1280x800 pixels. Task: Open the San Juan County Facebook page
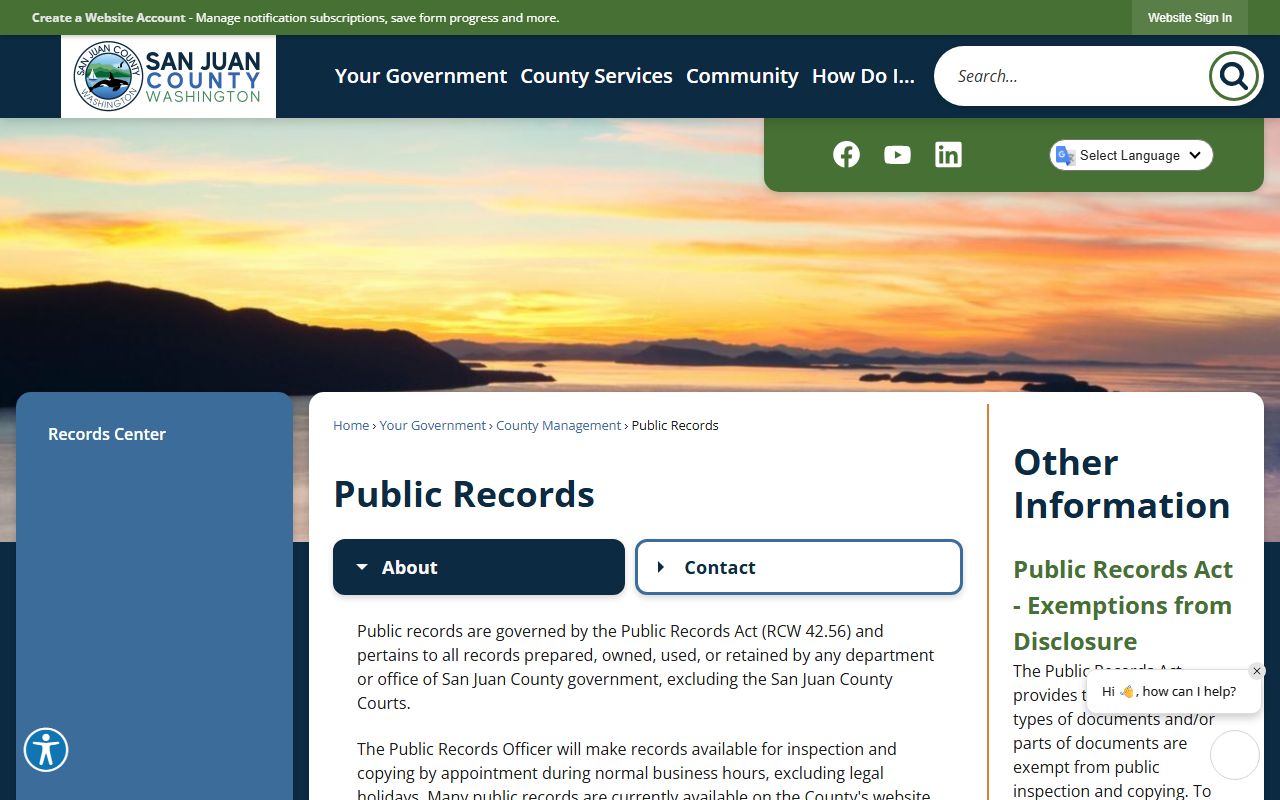point(846,154)
